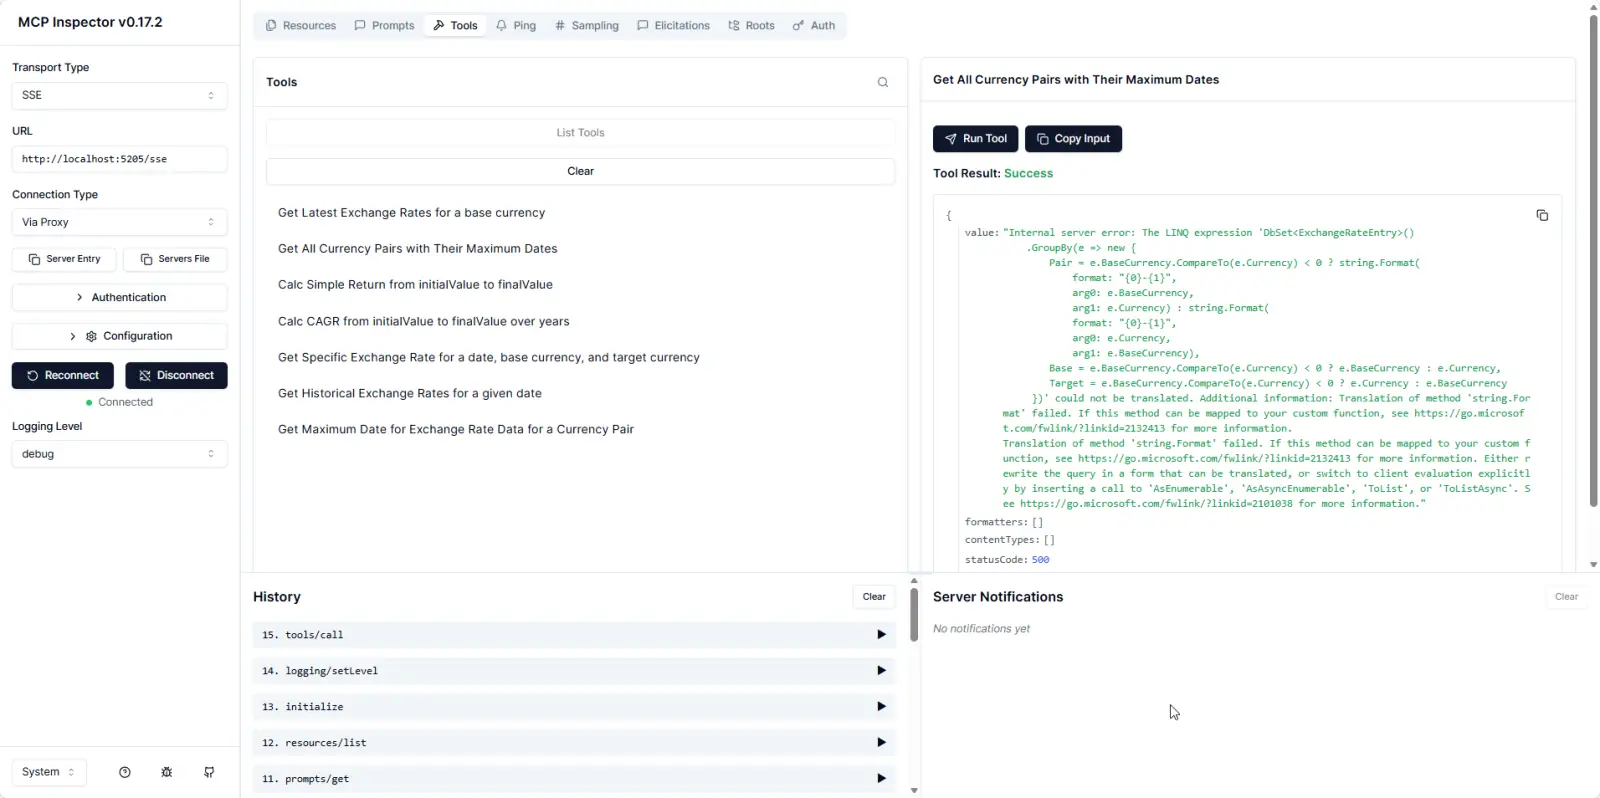Switch to the Prompts tab
The width and height of the screenshot is (1600, 798).
click(384, 26)
